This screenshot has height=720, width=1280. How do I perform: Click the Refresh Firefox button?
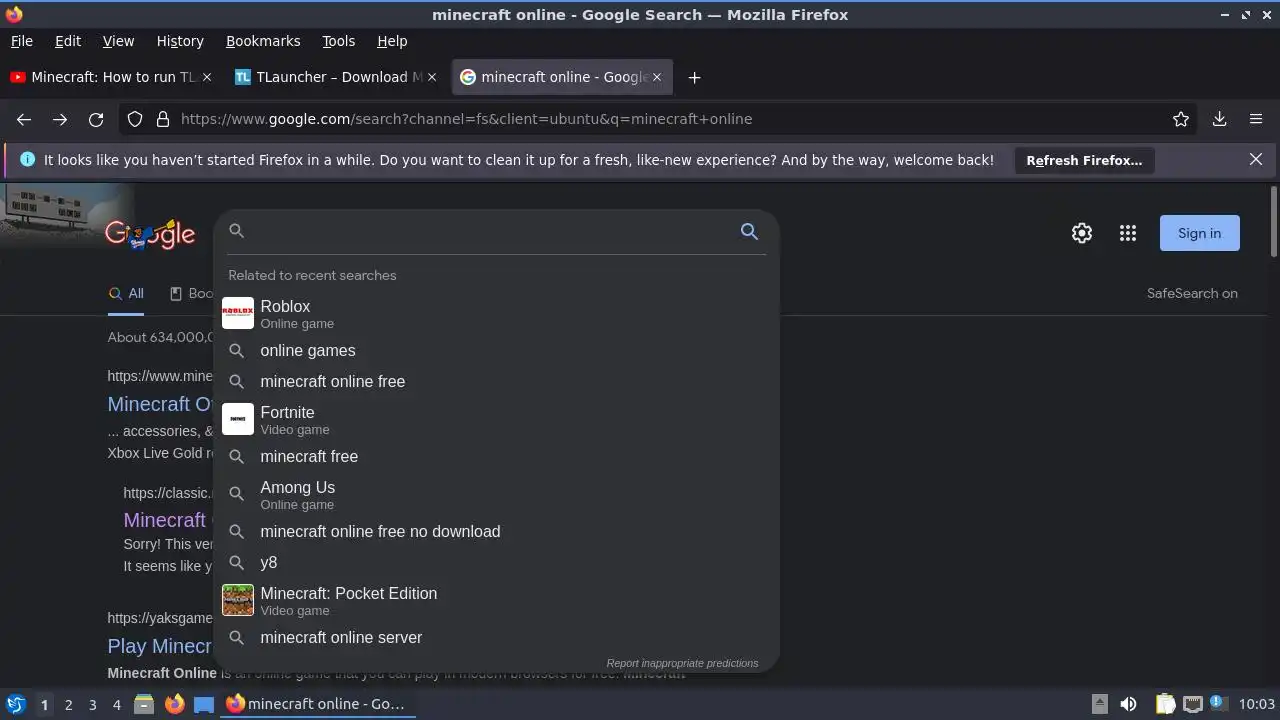click(1084, 160)
